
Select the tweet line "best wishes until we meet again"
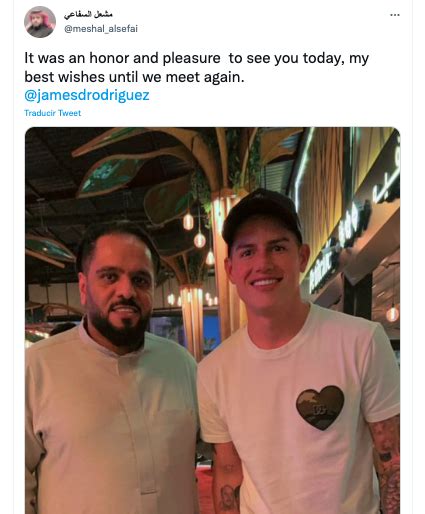[134, 77]
